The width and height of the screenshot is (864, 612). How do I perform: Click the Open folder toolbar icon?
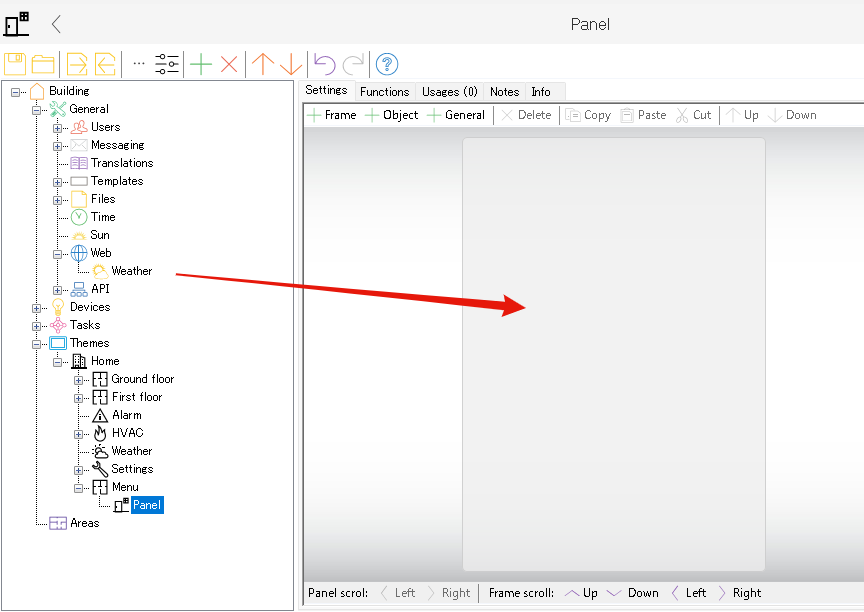43,64
